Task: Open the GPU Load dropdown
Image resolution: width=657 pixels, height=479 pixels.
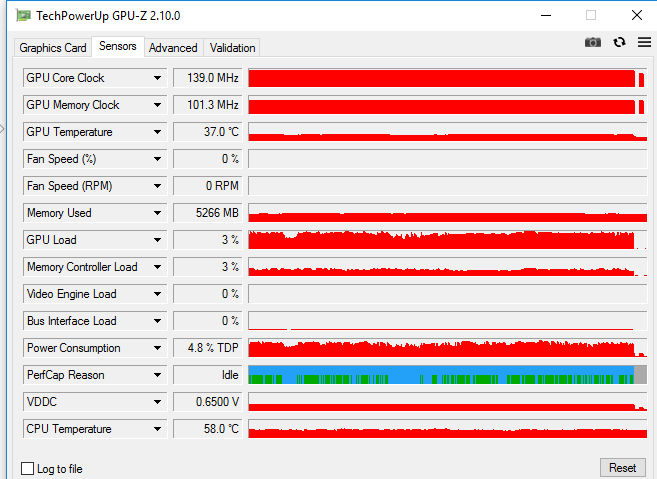Action: click(x=95, y=240)
